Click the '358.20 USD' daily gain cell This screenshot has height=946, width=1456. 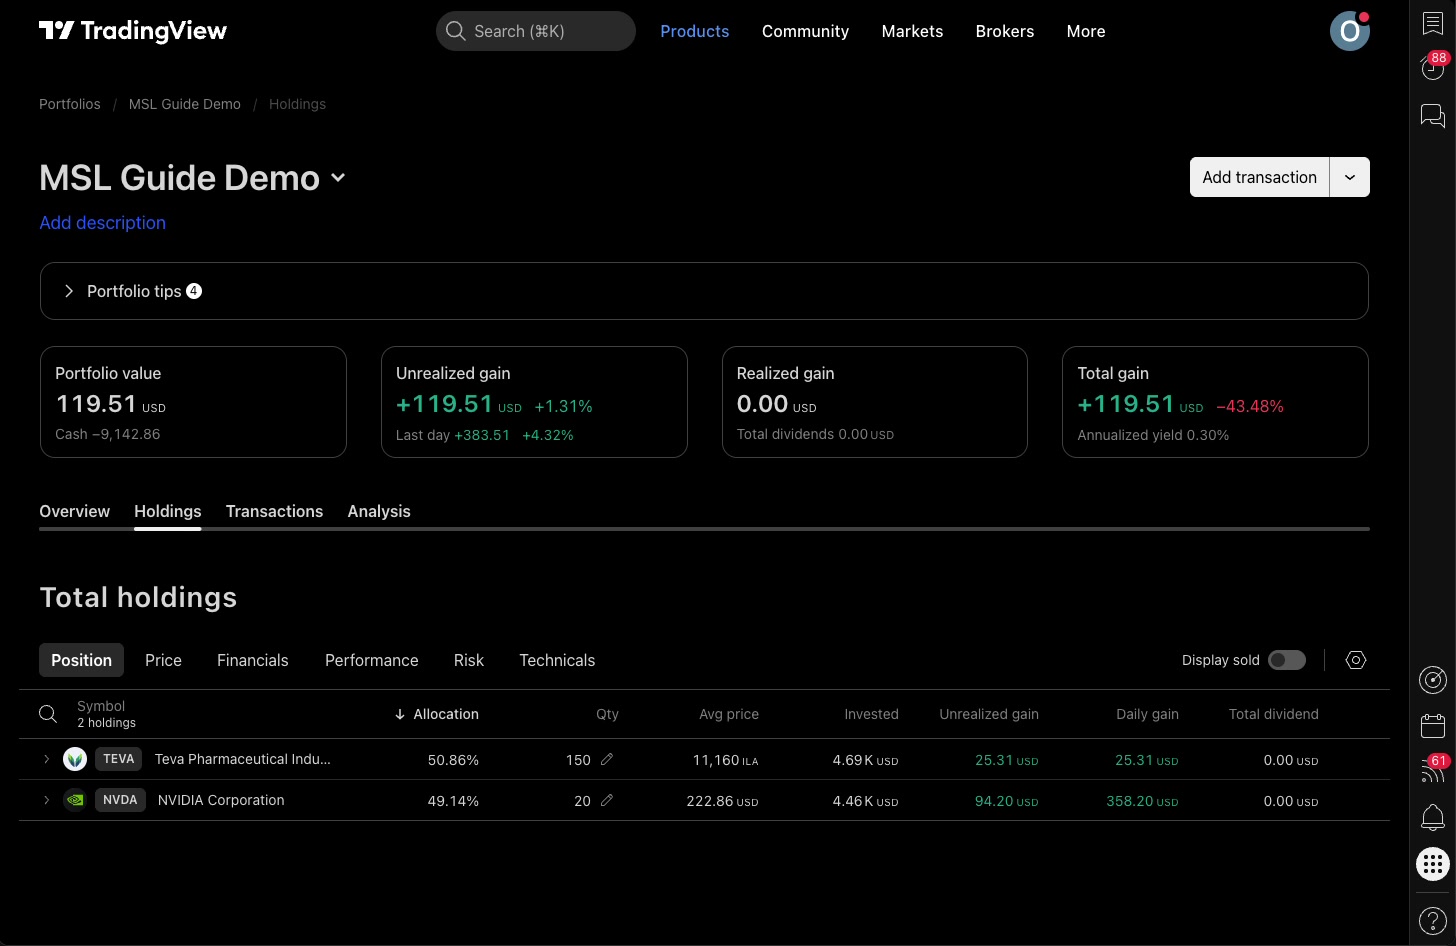pyautogui.click(x=1142, y=801)
